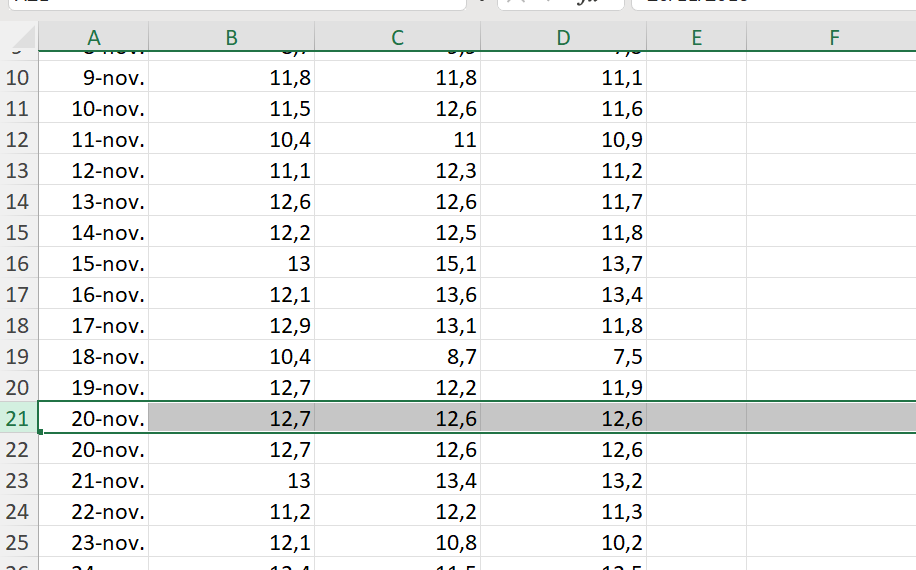The image size is (916, 570).
Task: Select column F header
Action: coord(833,38)
